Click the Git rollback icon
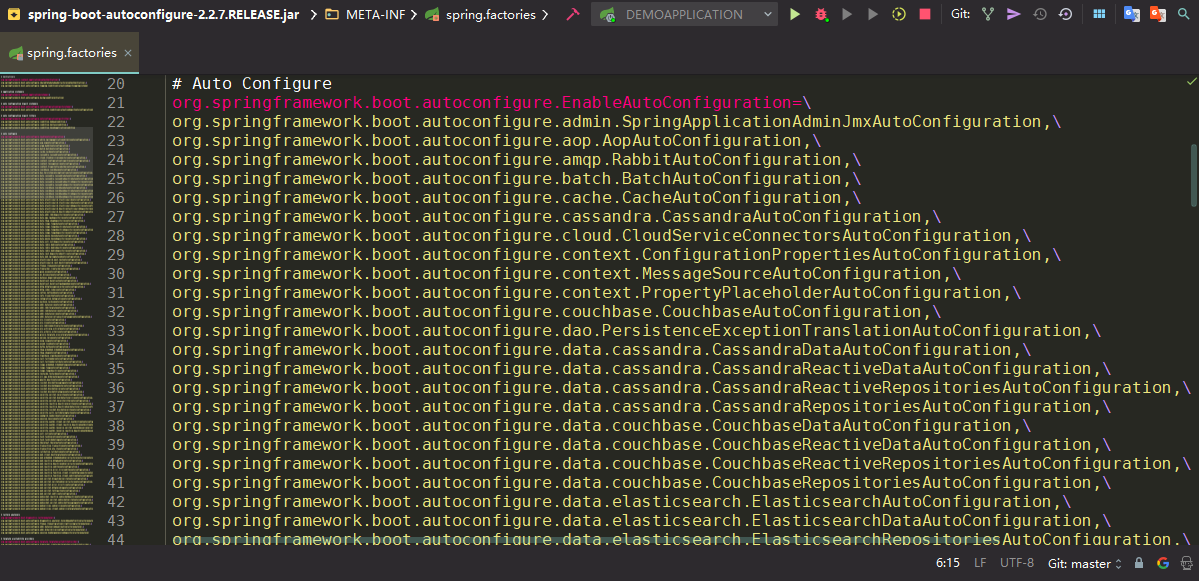Image resolution: width=1199 pixels, height=581 pixels. pyautogui.click(x=1065, y=15)
